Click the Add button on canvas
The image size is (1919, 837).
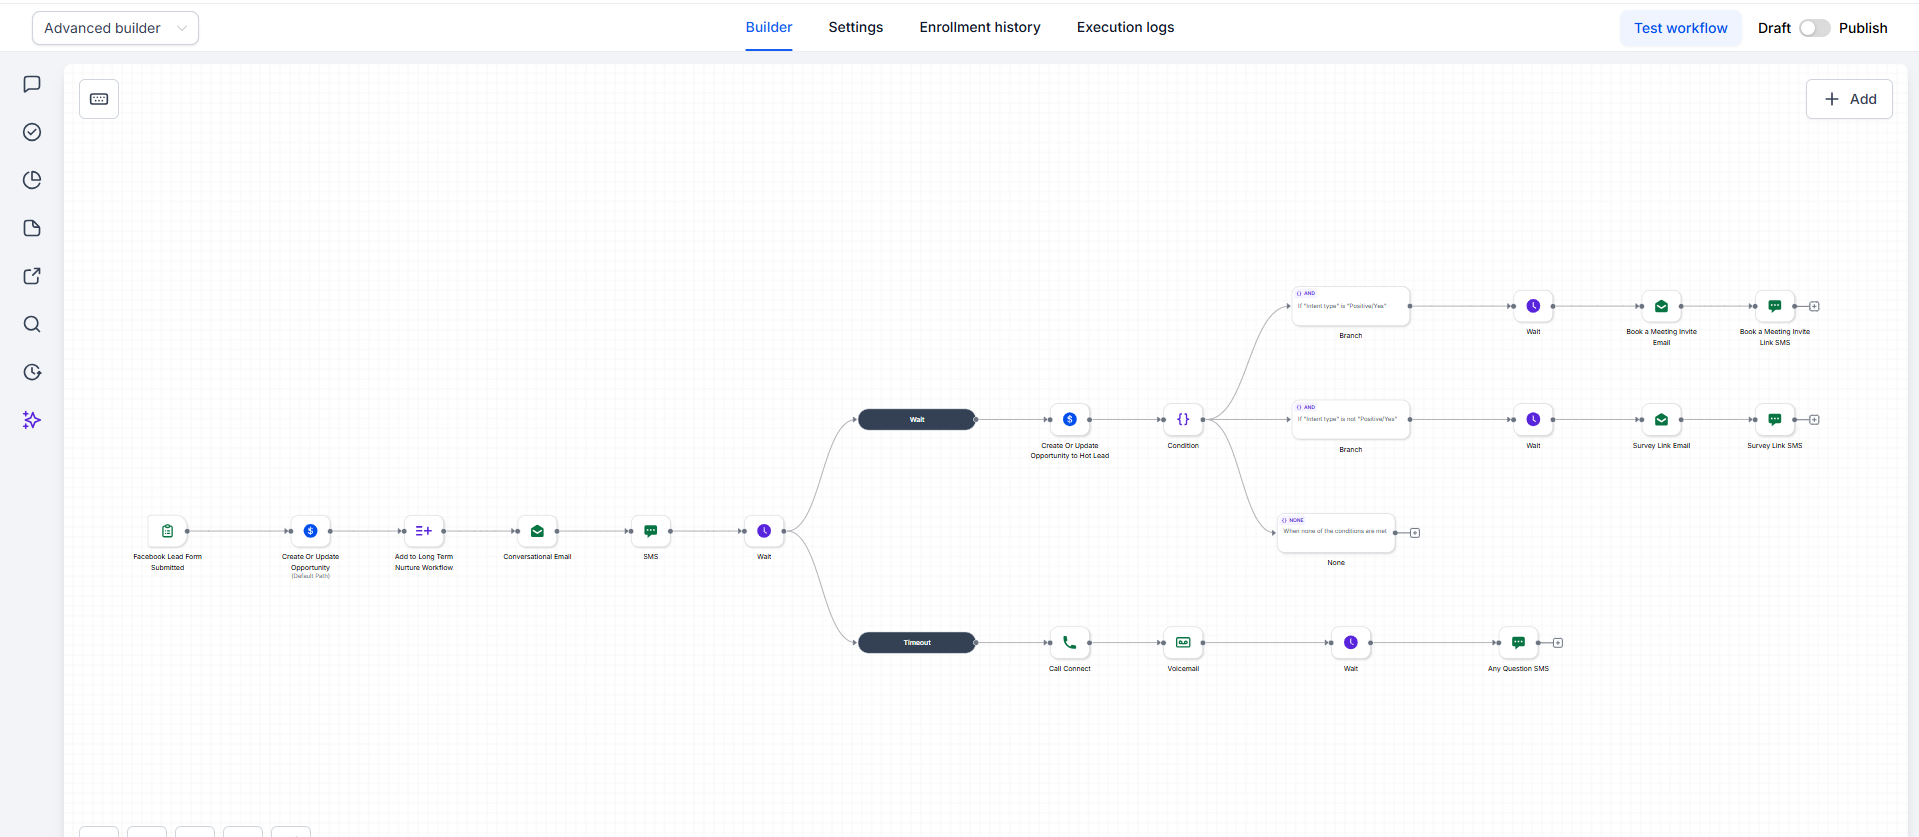[1849, 99]
